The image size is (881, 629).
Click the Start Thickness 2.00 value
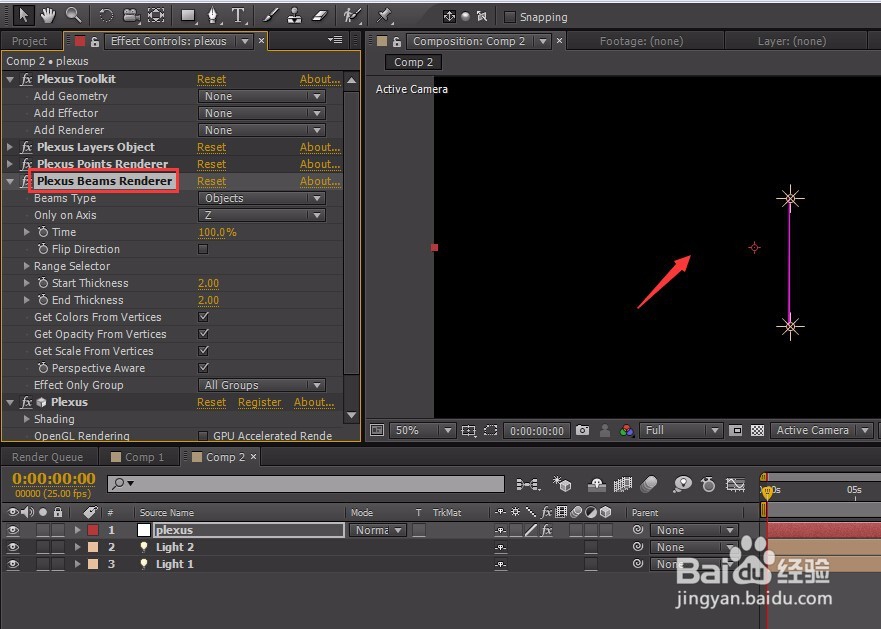coord(208,283)
